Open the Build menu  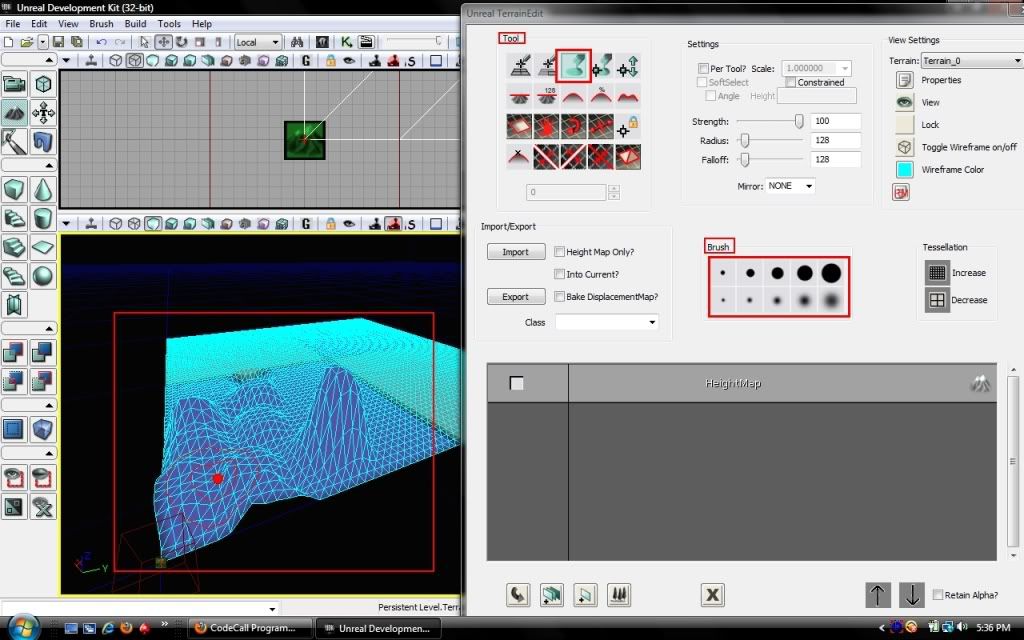(x=135, y=24)
